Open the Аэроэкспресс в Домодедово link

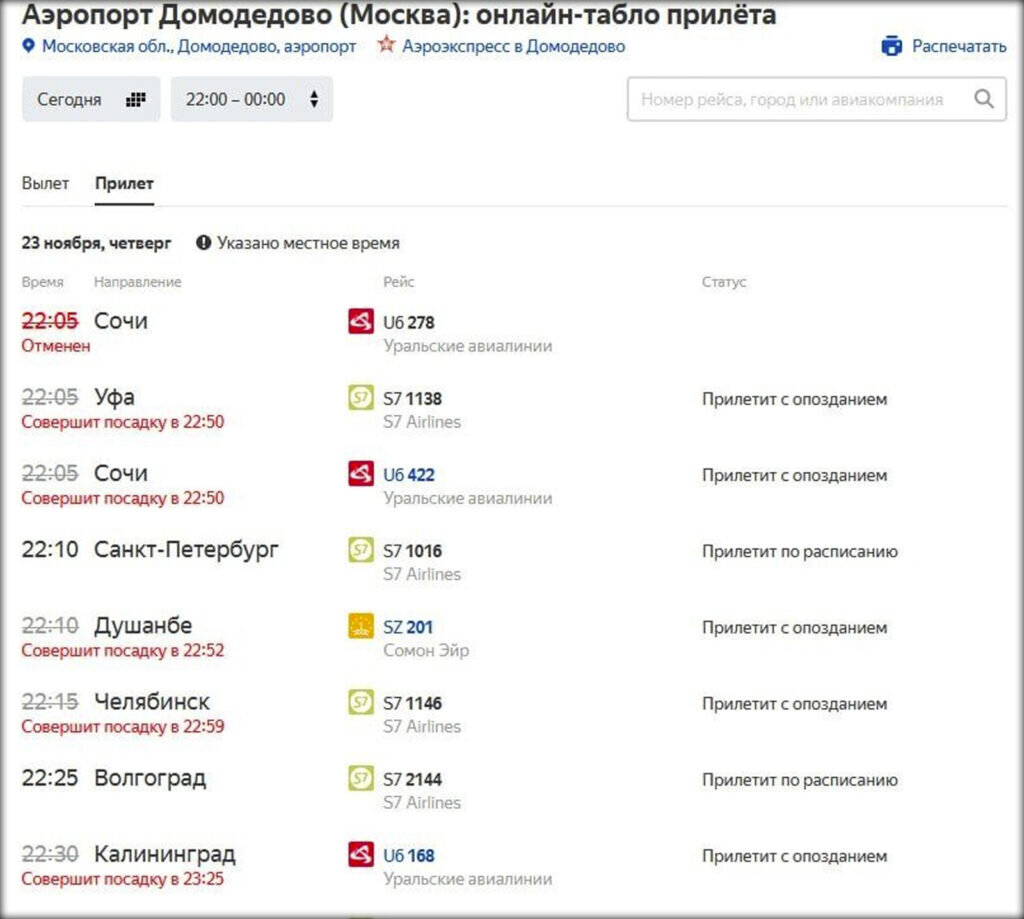click(513, 46)
